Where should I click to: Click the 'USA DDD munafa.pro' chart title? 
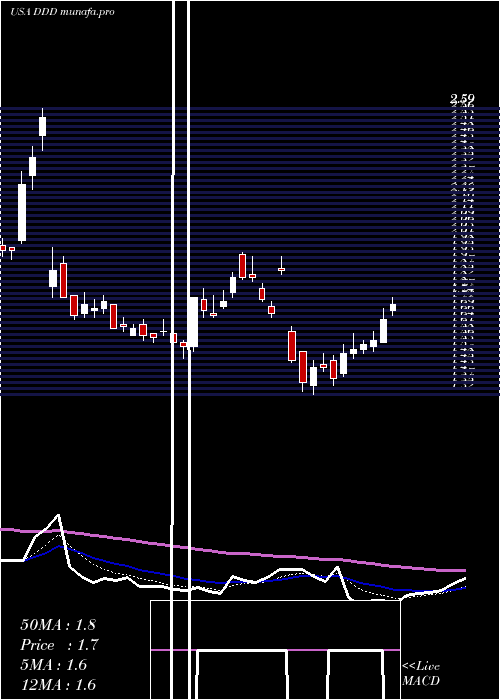62,12
